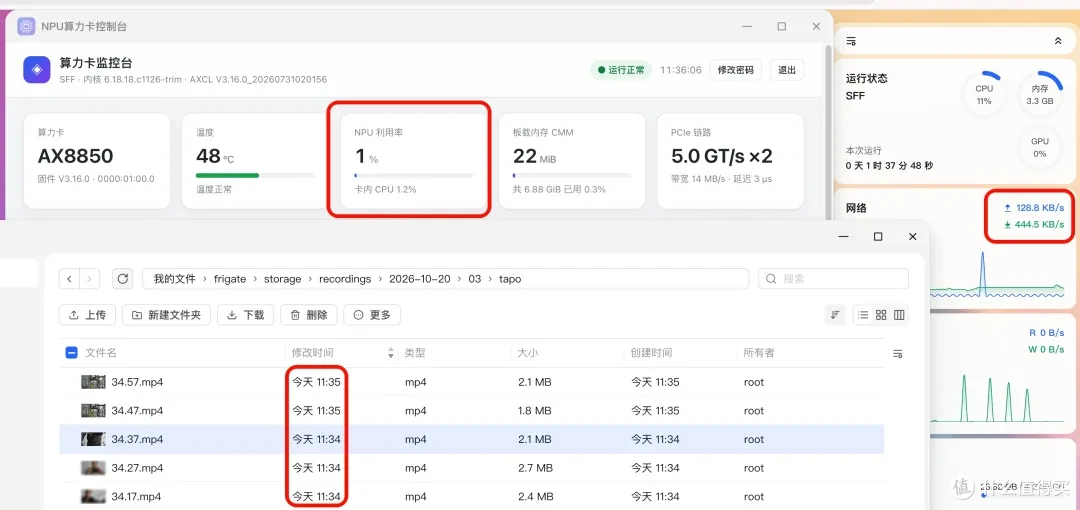Click NPU 利用率 progress bar
Screen dimensions: 1080x510
413,176
